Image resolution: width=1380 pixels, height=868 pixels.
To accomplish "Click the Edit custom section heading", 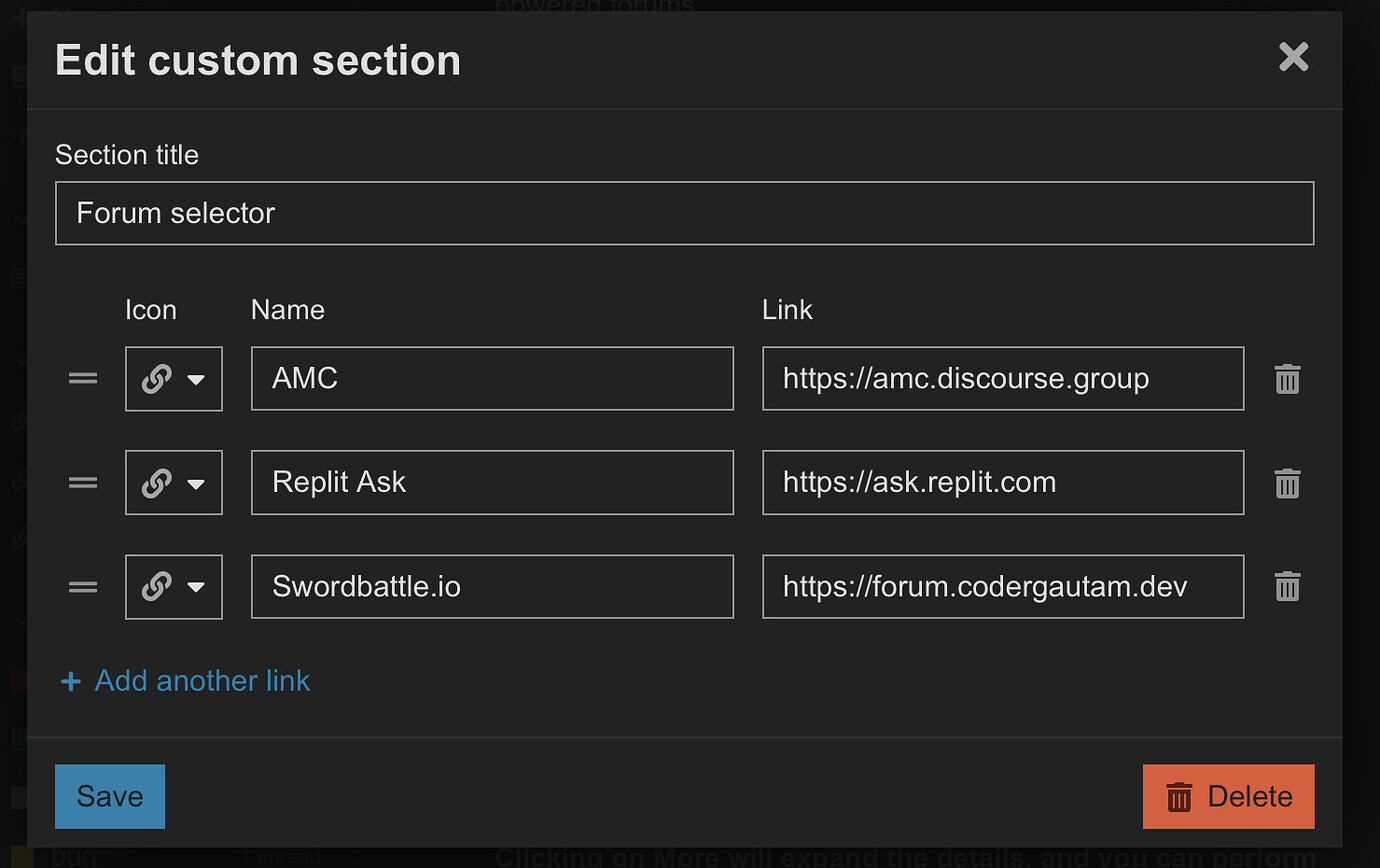I will click(258, 60).
